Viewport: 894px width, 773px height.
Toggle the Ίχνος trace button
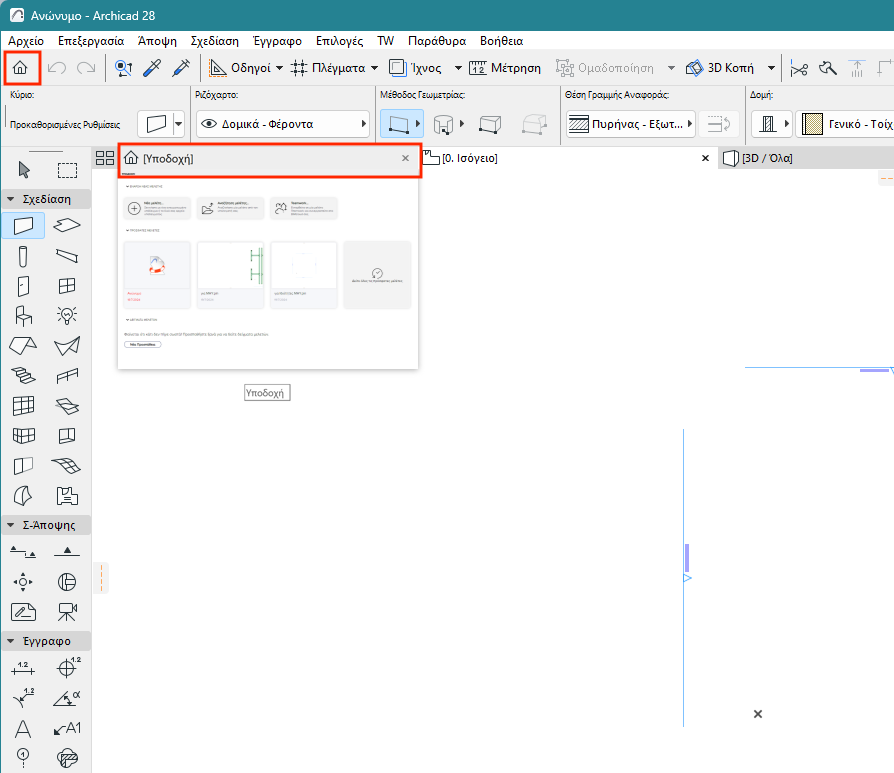point(416,68)
